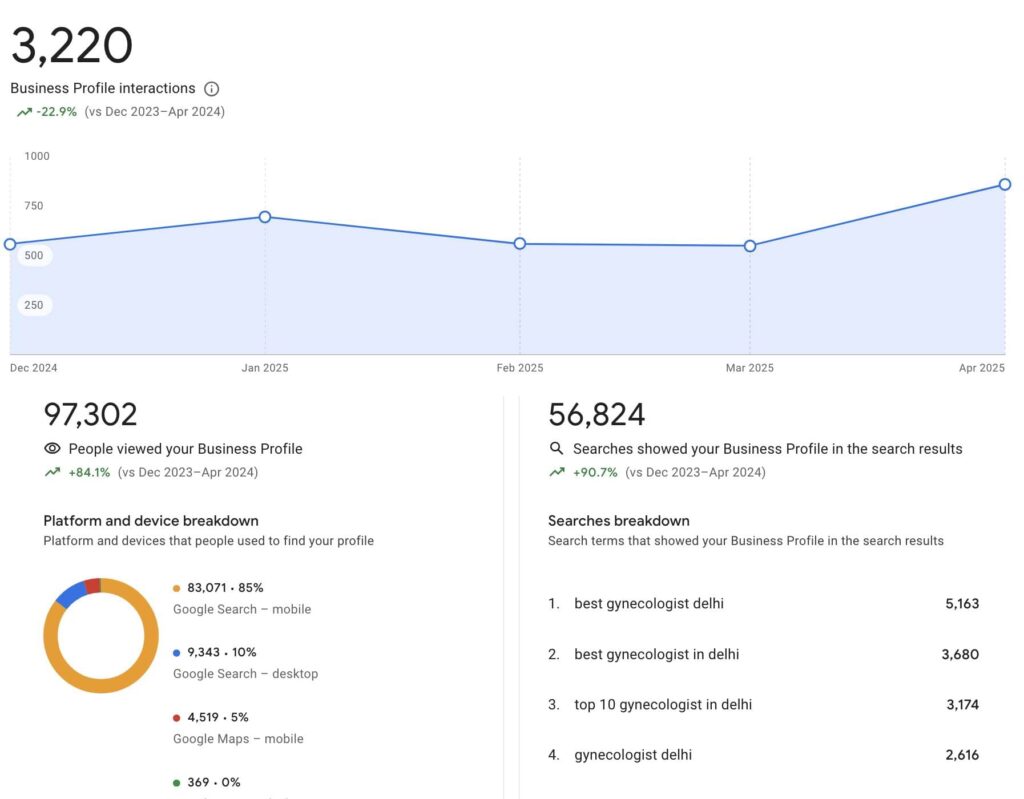Click the '369 · 0%' value
Image resolution: width=1024 pixels, height=799 pixels.
[214, 782]
